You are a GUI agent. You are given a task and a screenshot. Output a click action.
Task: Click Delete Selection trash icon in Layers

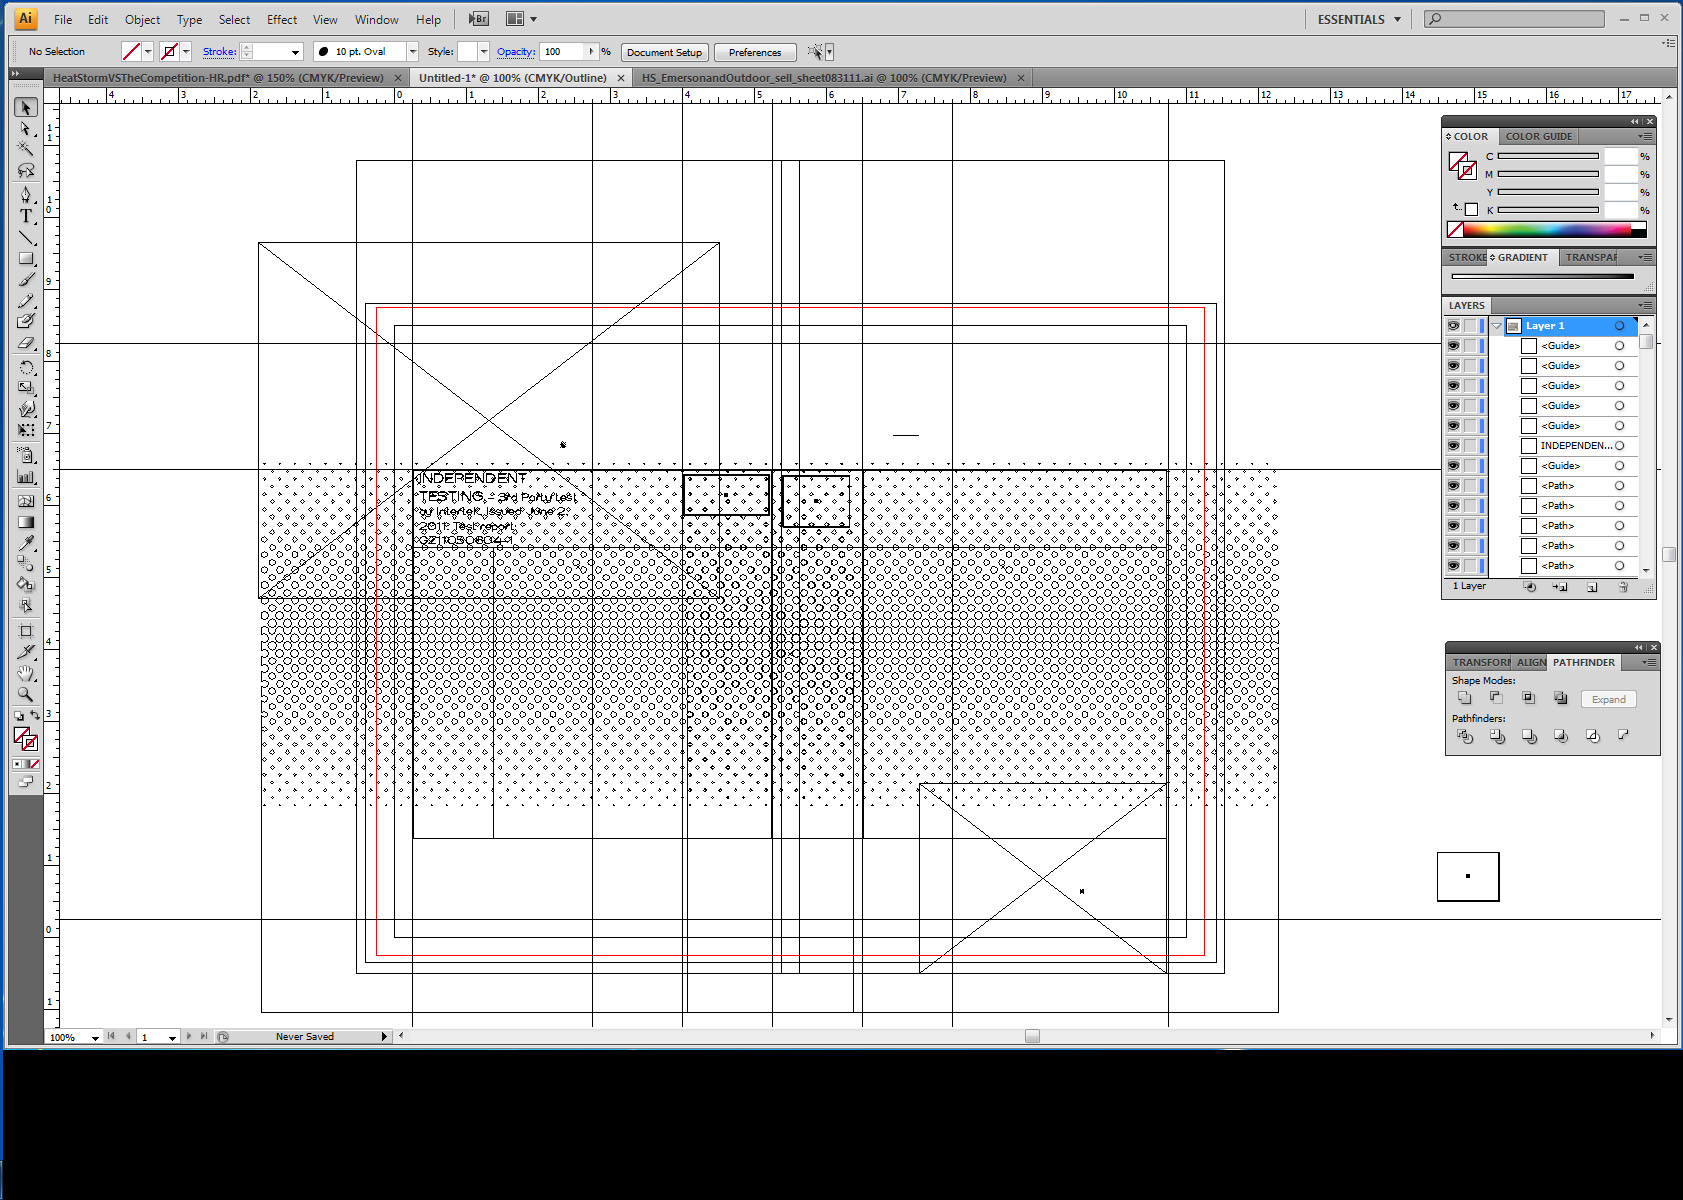pyautogui.click(x=1623, y=587)
